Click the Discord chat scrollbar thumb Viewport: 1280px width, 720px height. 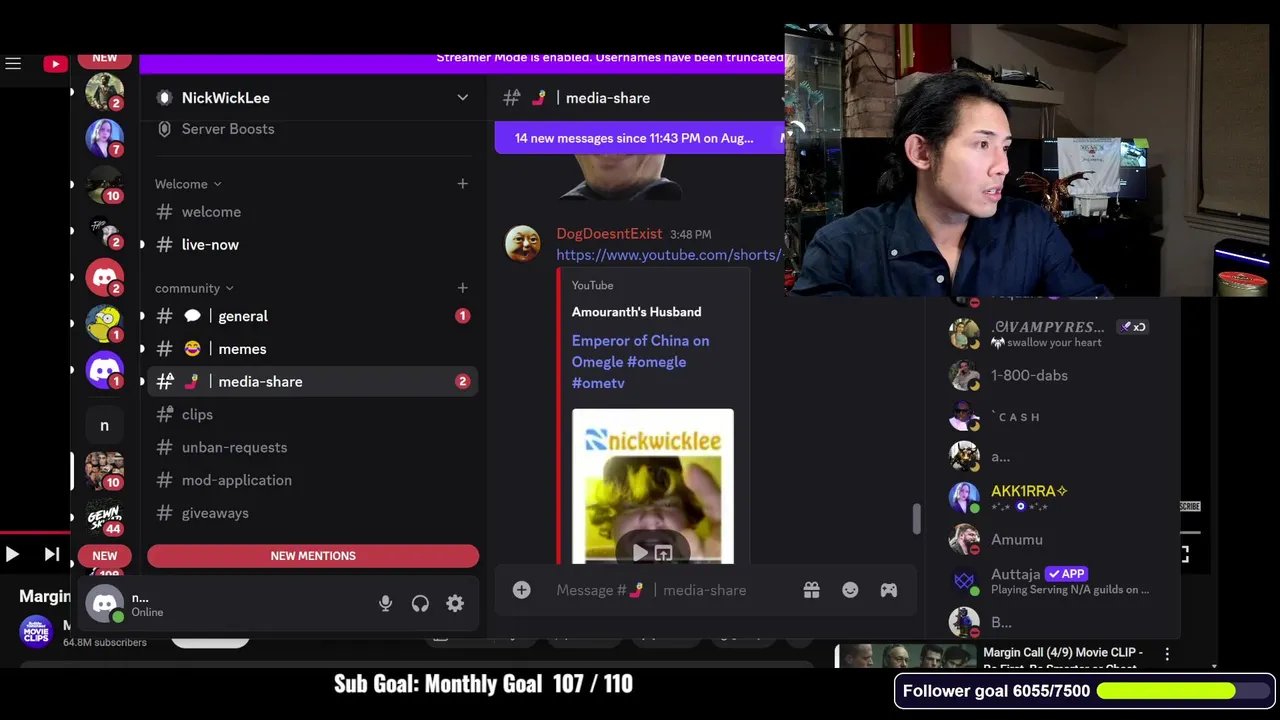tap(915, 518)
